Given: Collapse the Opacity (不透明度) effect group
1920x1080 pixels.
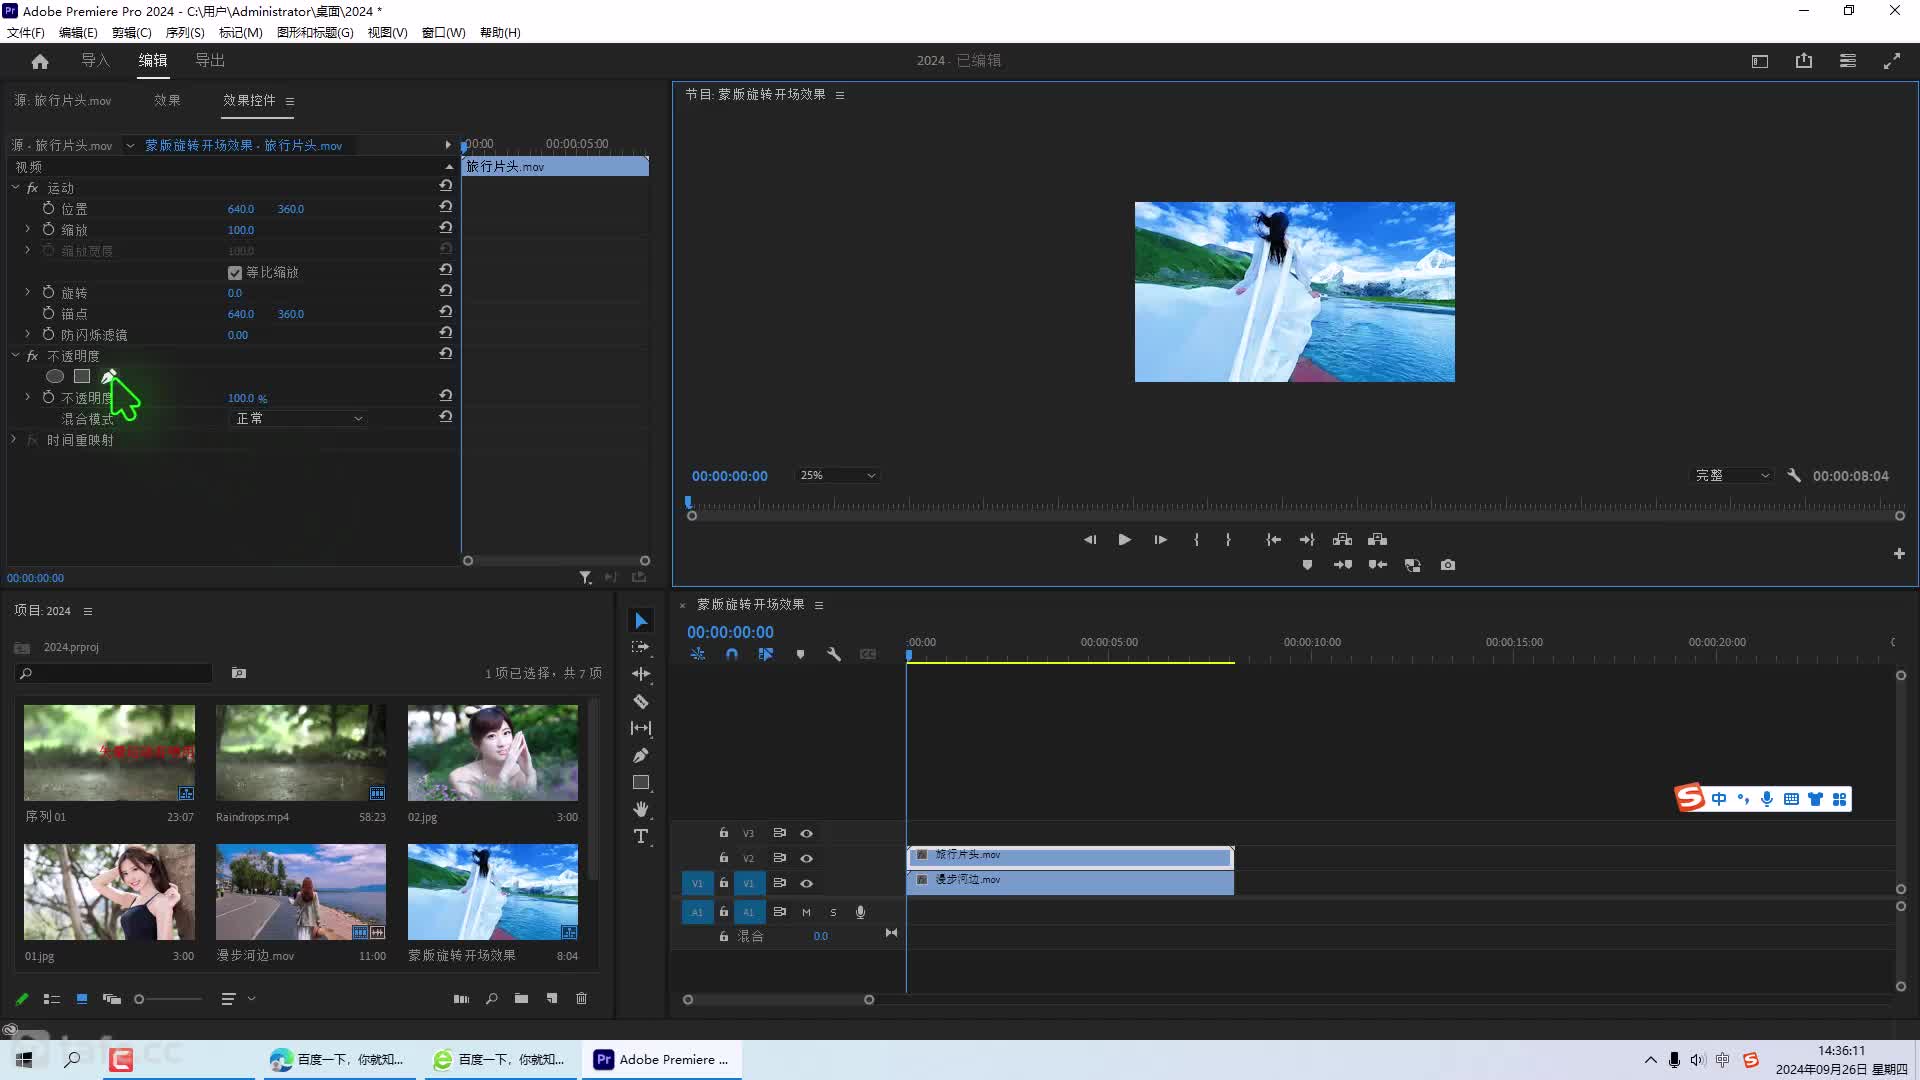Looking at the screenshot, I should 15,355.
